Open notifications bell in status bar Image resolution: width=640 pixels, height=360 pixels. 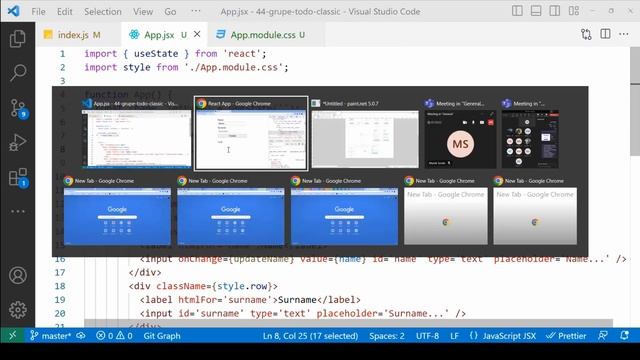624,336
